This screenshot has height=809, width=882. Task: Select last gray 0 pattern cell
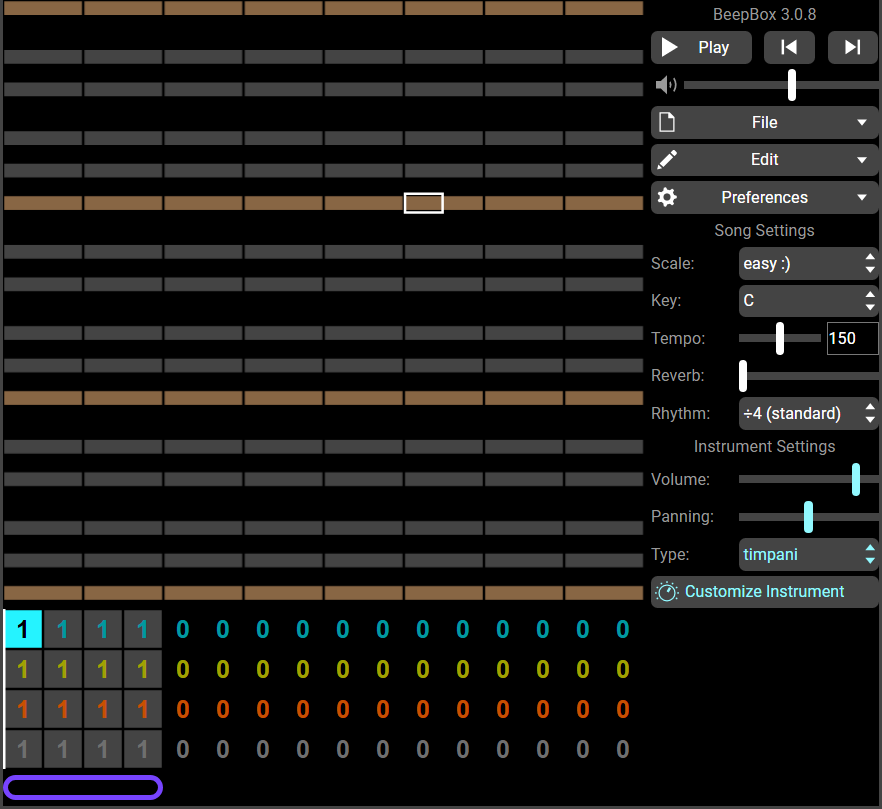623,749
